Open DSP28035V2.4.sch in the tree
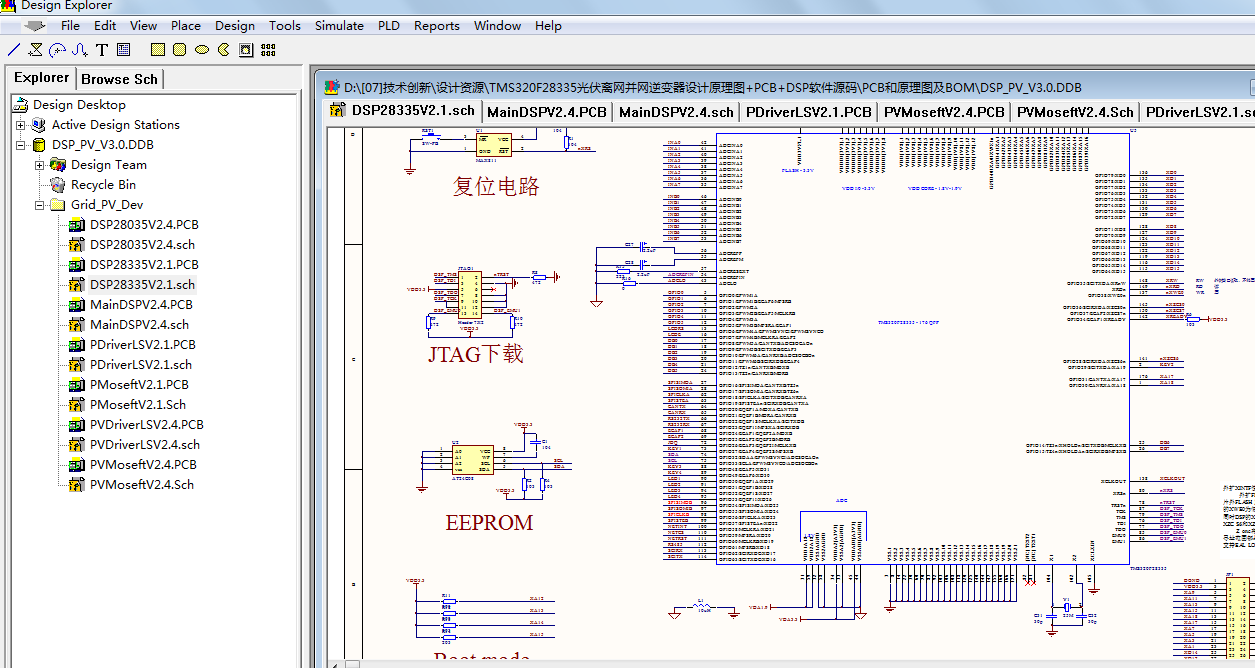 coord(142,245)
